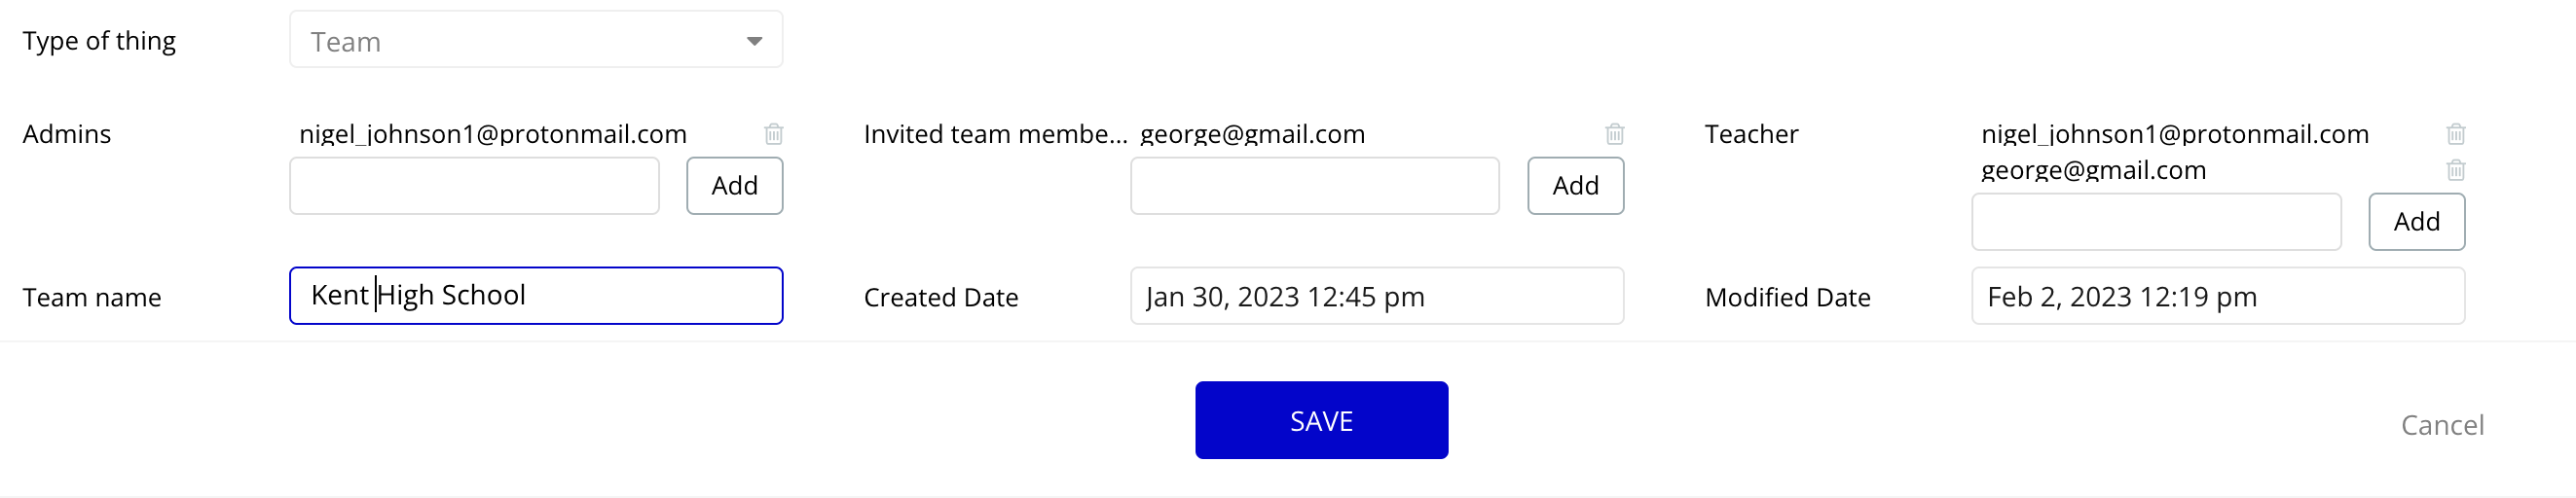Click nigel_johnson1 email in Teacher list
The height and width of the screenshot is (498, 2576).
pyautogui.click(x=2174, y=134)
